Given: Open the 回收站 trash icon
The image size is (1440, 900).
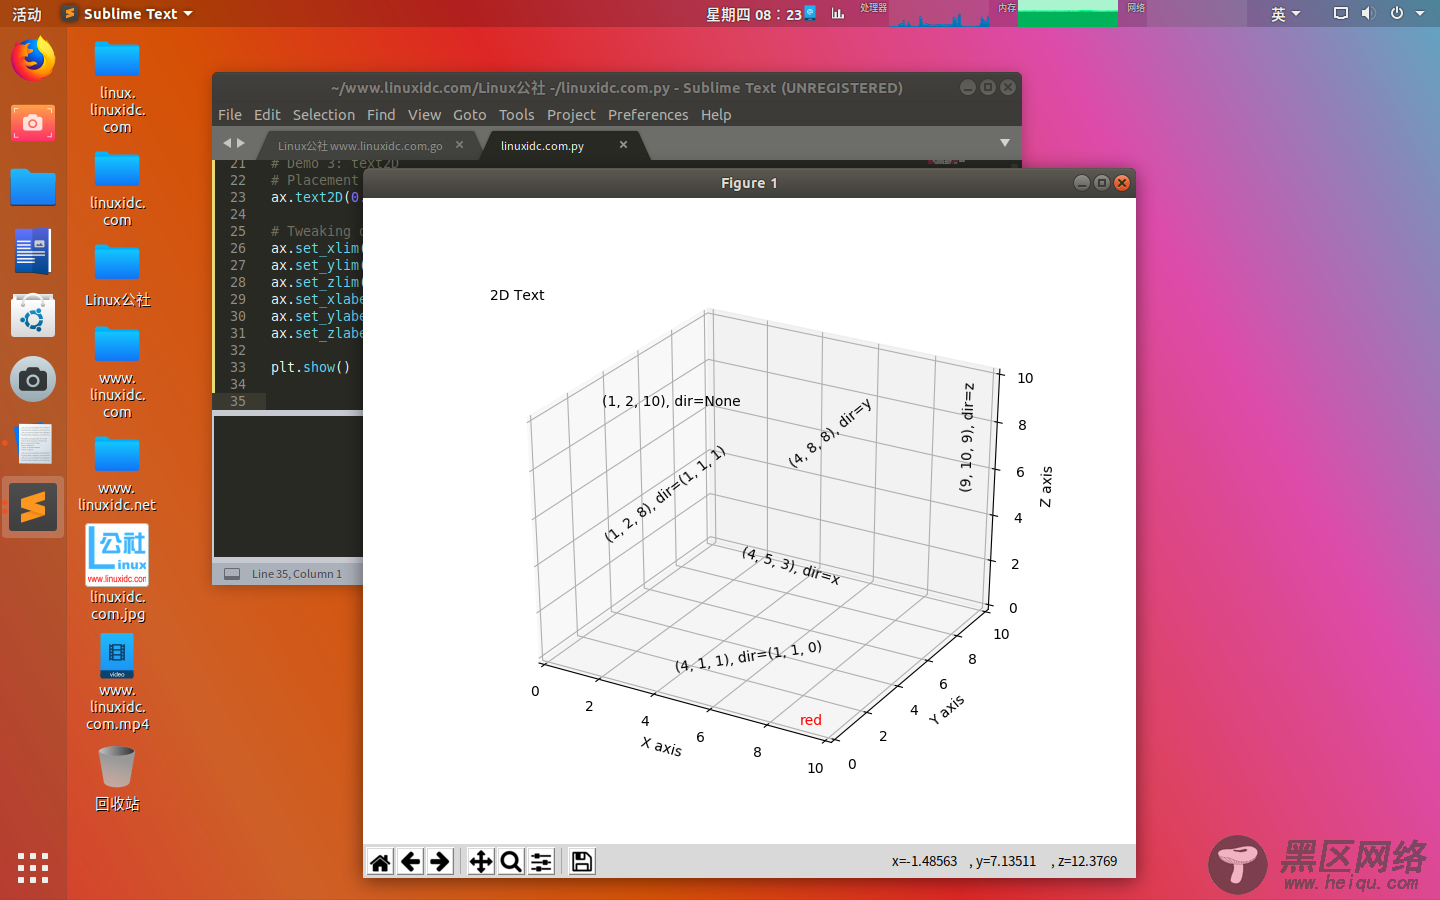Looking at the screenshot, I should [117, 780].
